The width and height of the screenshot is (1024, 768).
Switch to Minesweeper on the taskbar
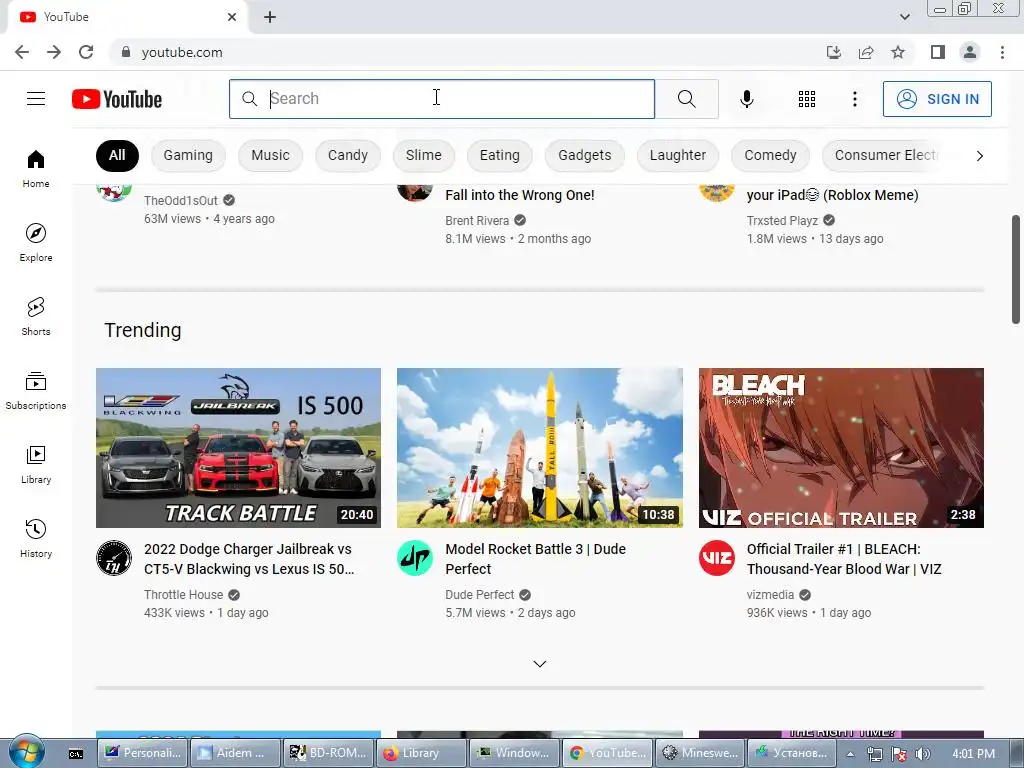(699, 753)
